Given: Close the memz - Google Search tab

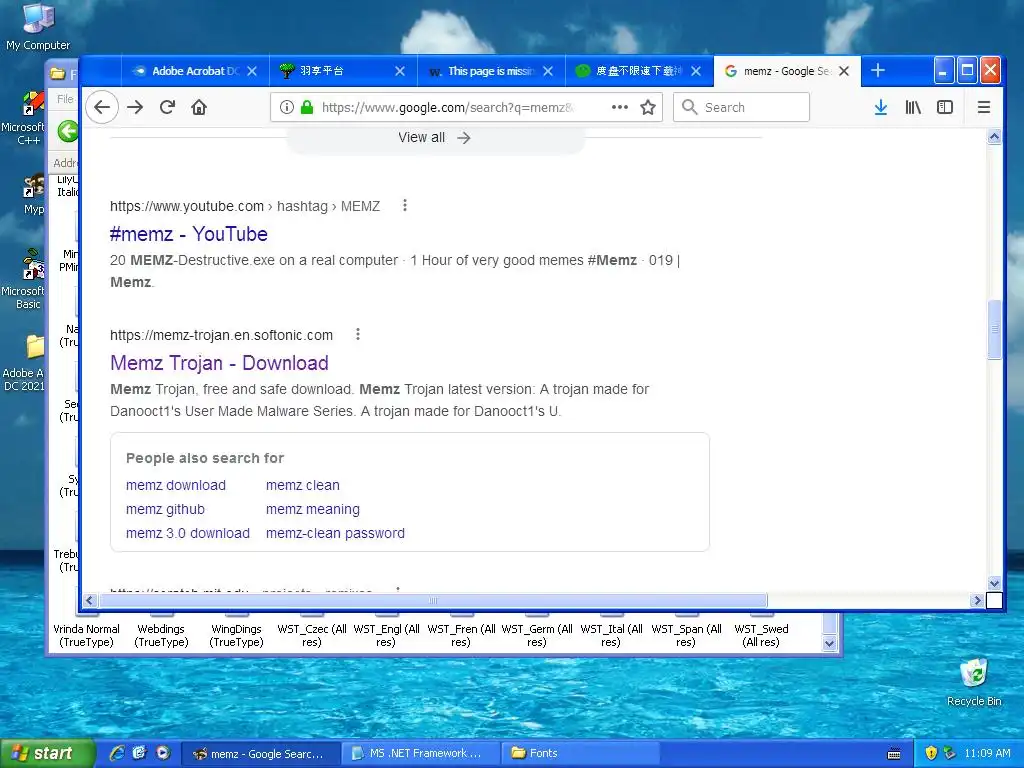Looking at the screenshot, I should (x=844, y=71).
